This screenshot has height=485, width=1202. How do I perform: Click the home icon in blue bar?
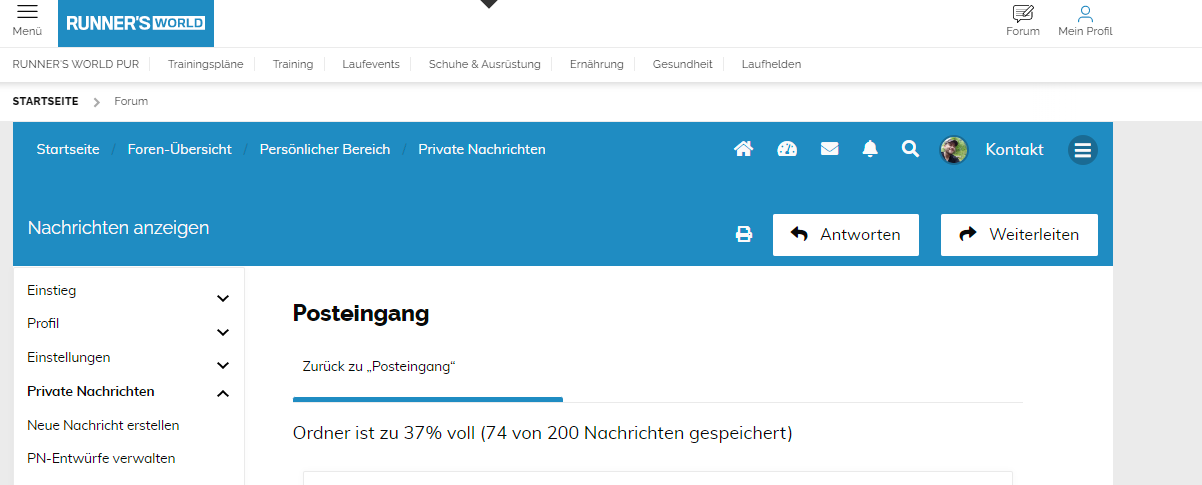743,149
